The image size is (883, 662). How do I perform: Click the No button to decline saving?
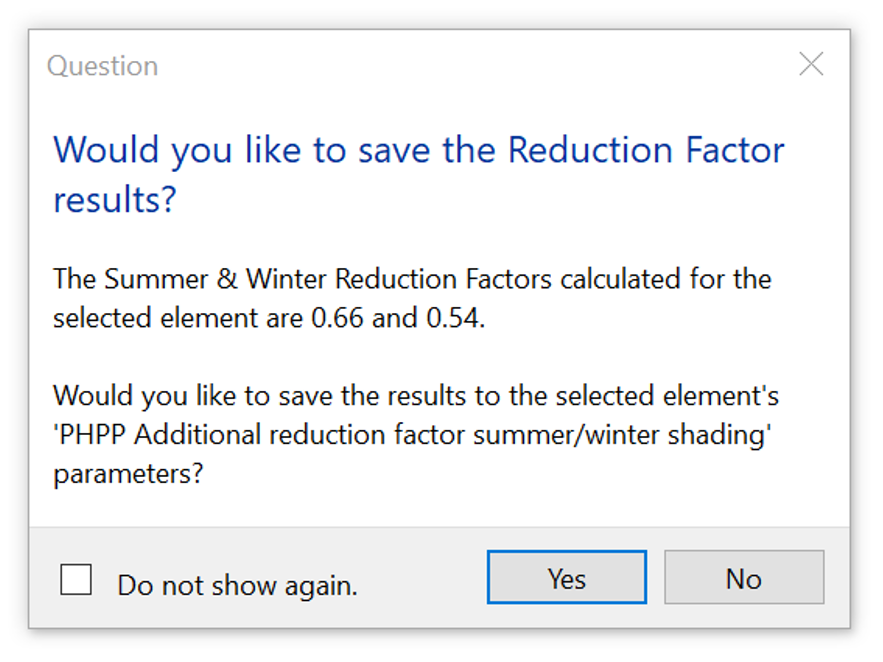click(743, 578)
